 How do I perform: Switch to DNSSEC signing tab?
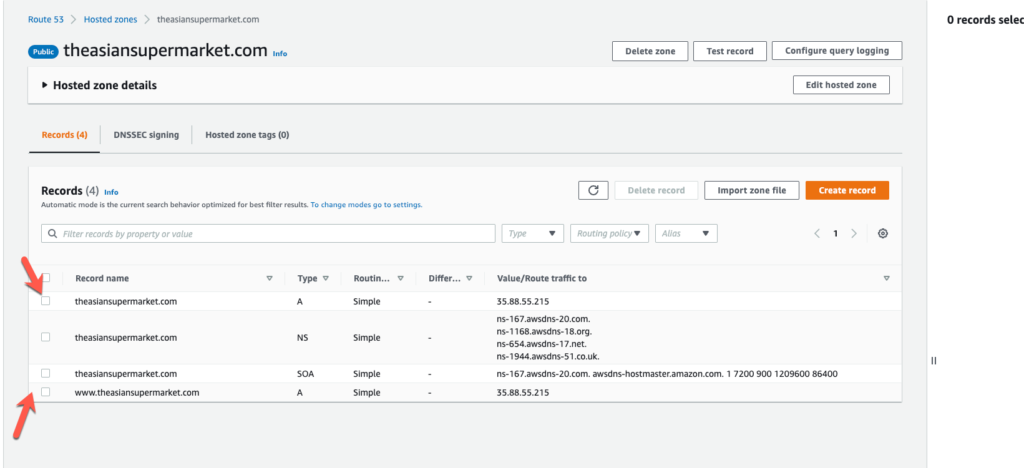click(146, 135)
